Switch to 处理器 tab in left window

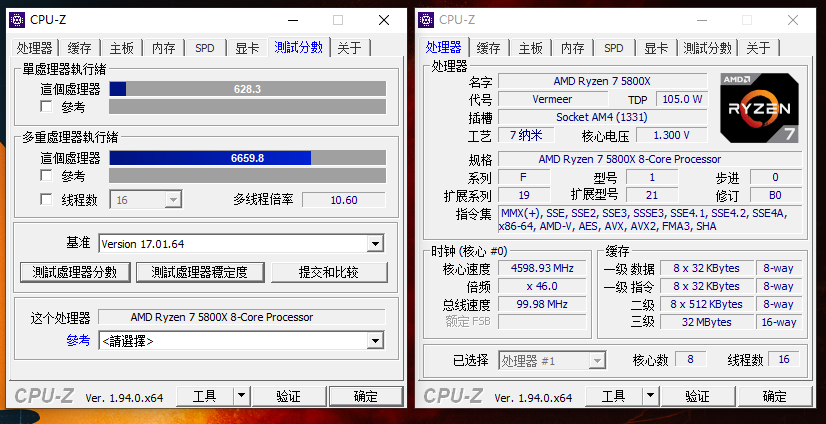34,48
